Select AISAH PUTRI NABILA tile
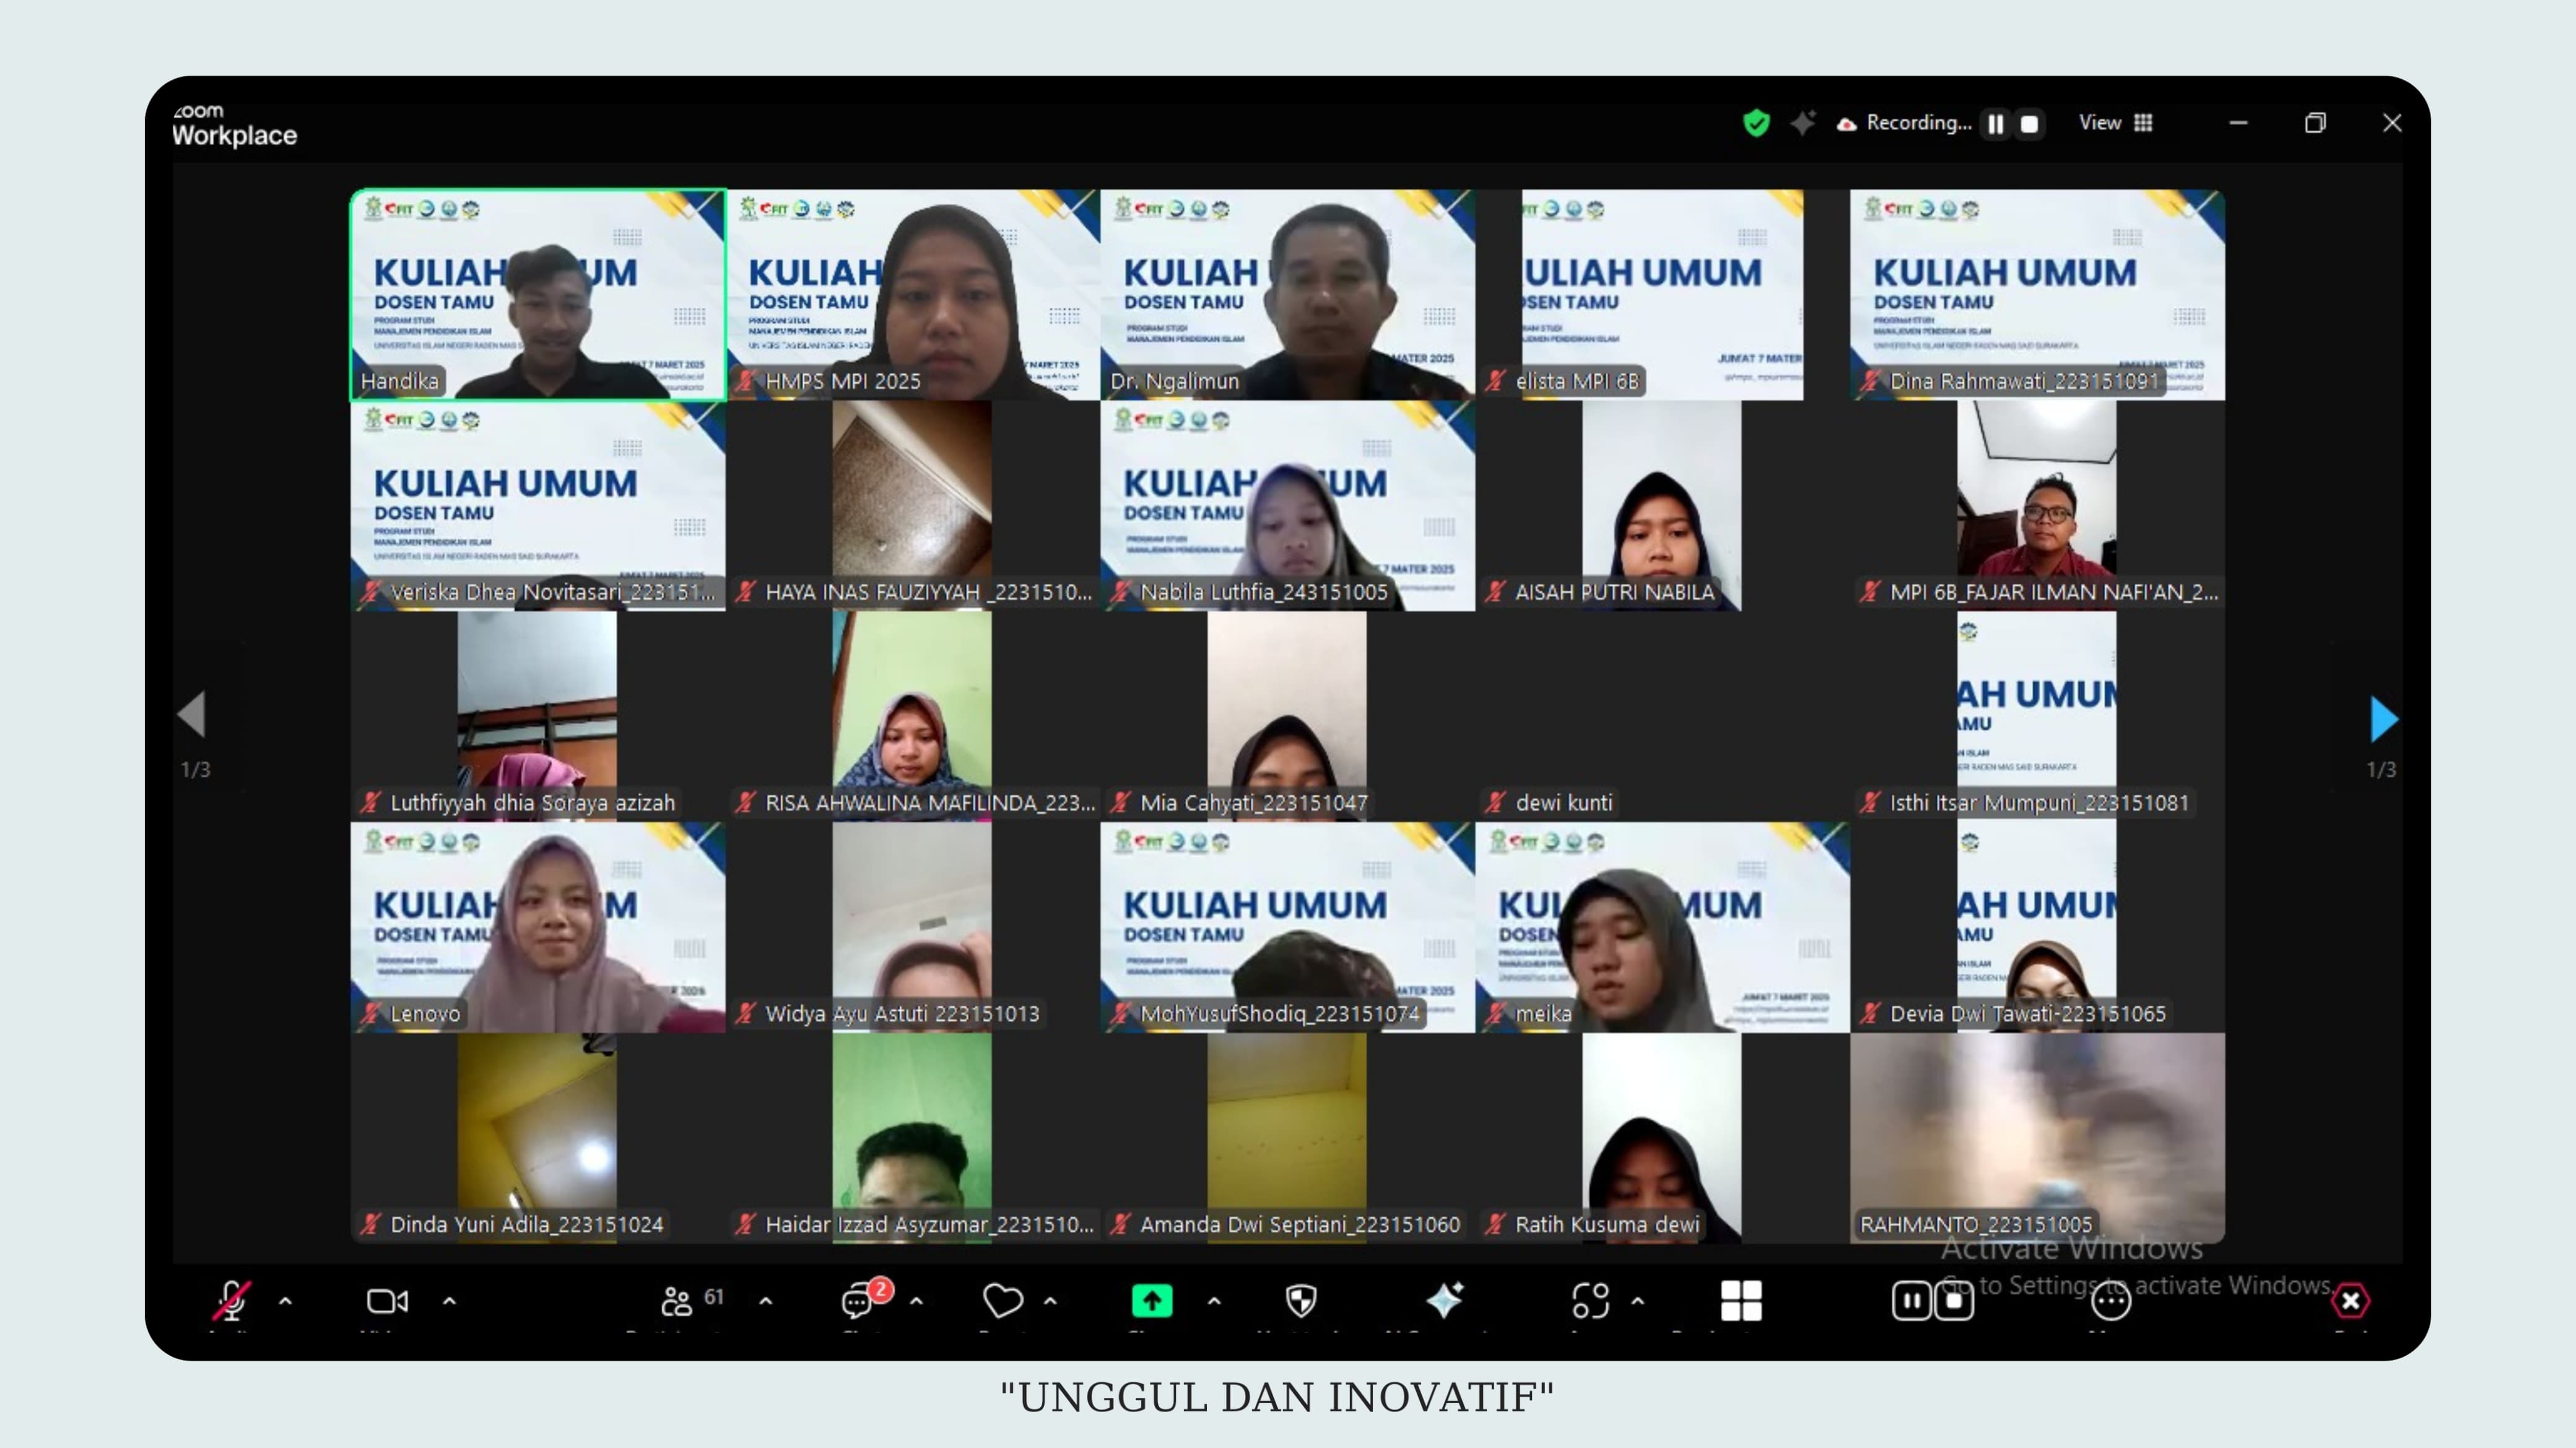The height and width of the screenshot is (1448, 2576). [1662, 506]
